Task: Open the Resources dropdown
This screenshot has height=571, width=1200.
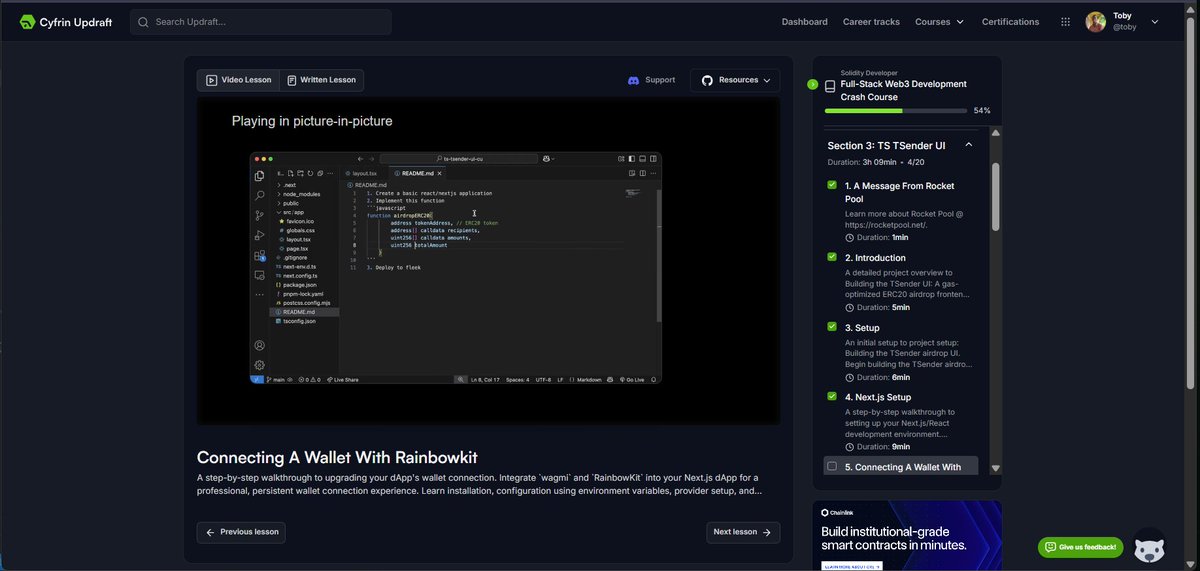Action: (x=736, y=80)
